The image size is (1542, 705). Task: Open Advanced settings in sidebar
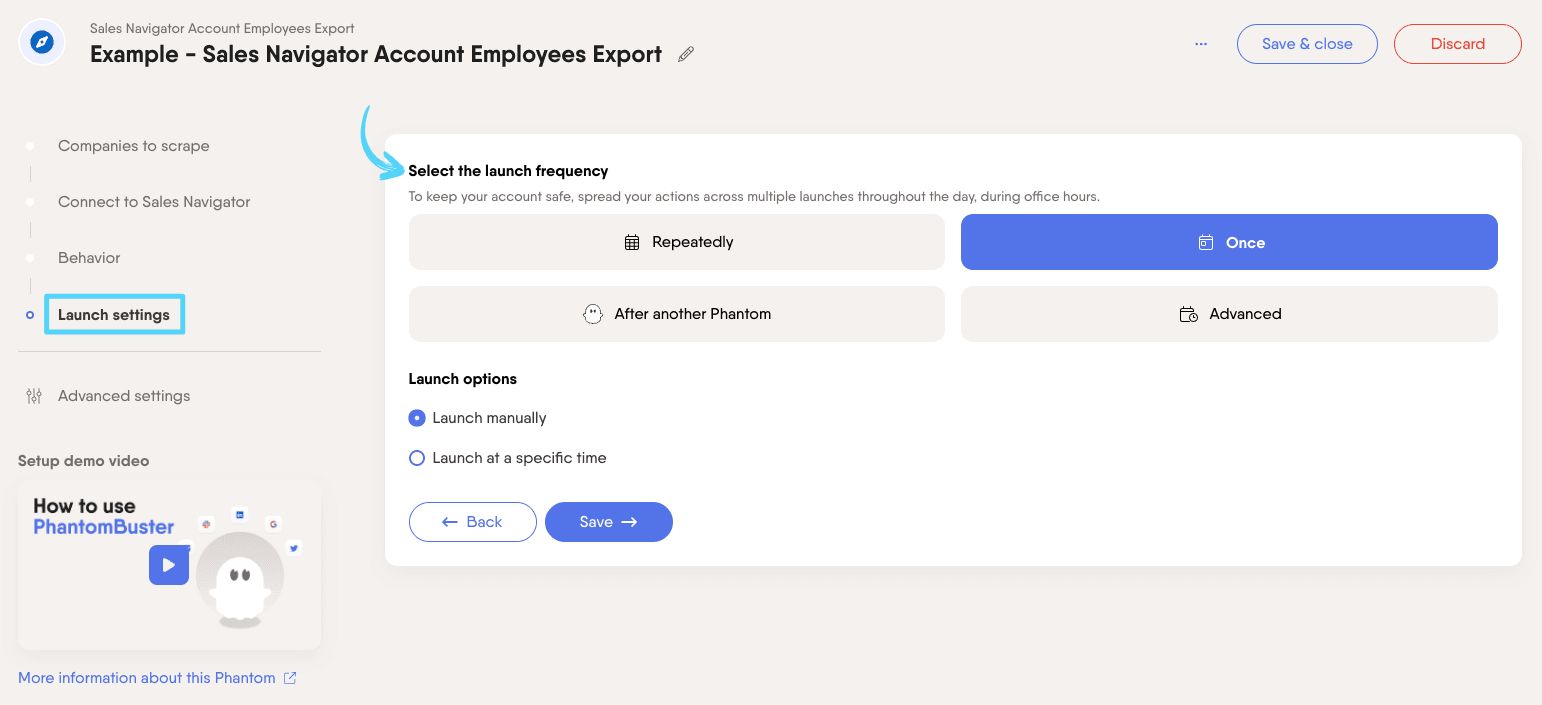pyautogui.click(x=124, y=396)
